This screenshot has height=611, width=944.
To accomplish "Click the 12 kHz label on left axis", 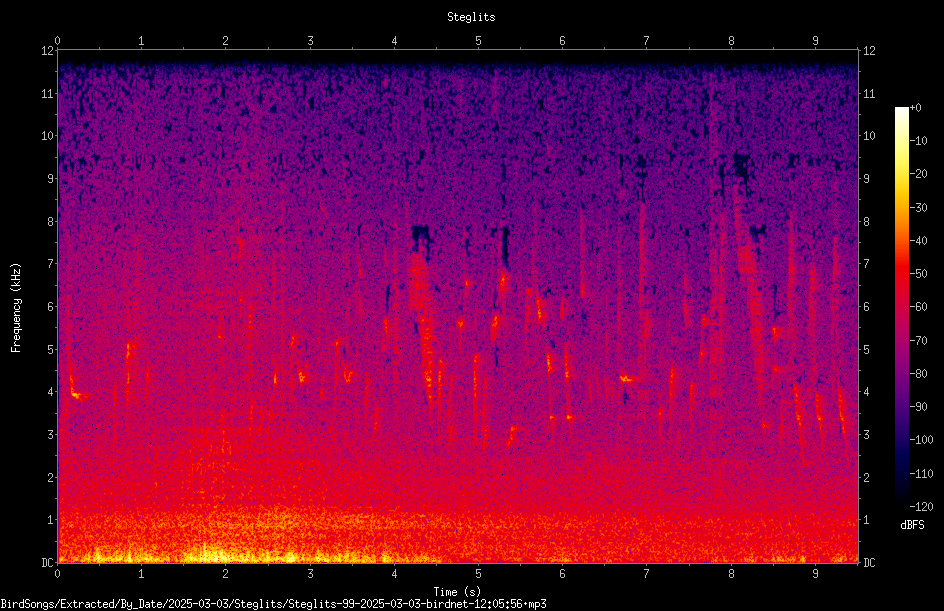I will pyautogui.click(x=47, y=51).
